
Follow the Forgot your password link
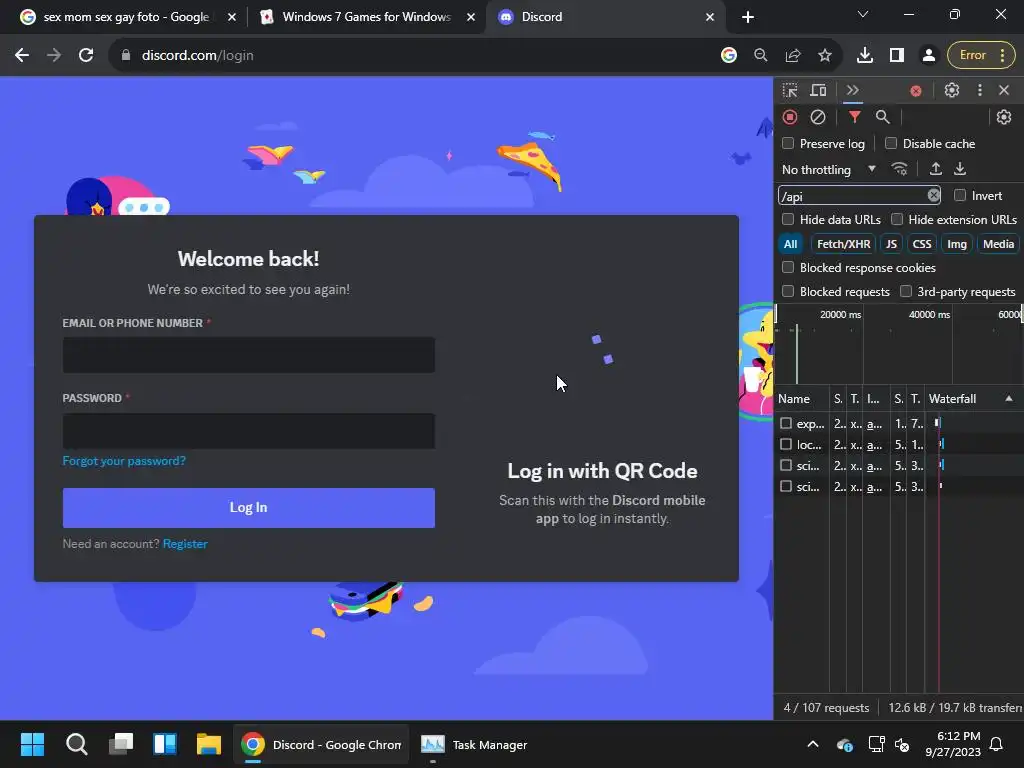tap(124, 461)
